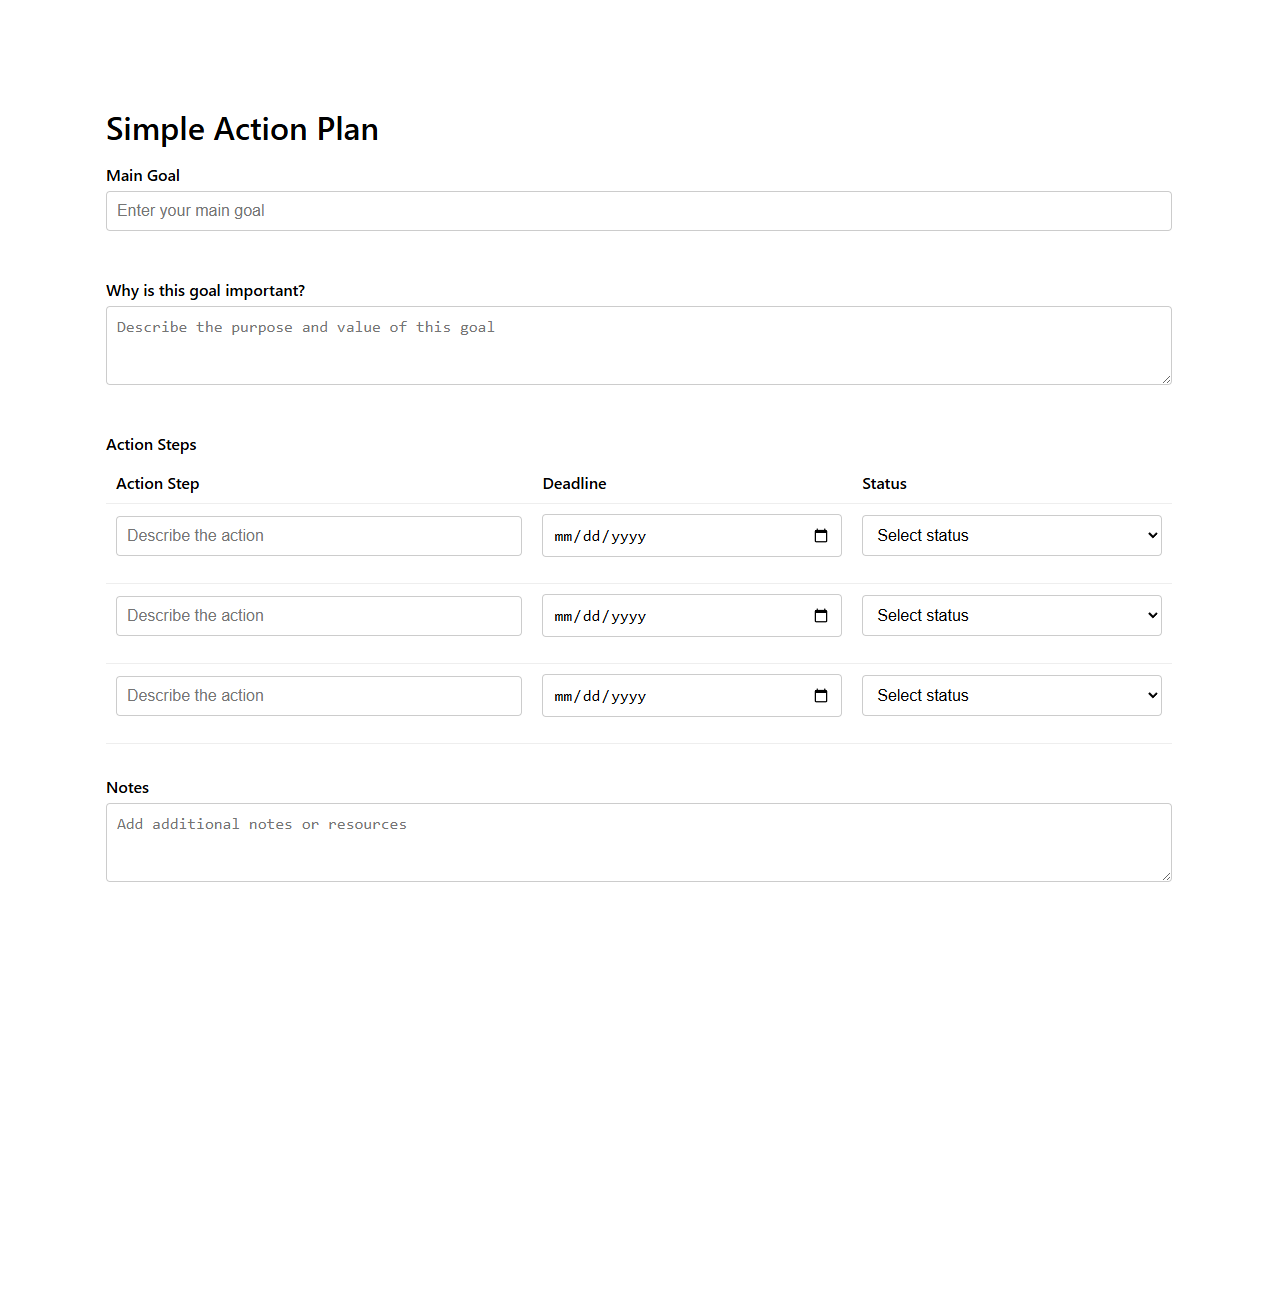This screenshot has height=1300, width=1278.
Task: Click the Simple Action Plan heading
Action: pyautogui.click(x=242, y=129)
